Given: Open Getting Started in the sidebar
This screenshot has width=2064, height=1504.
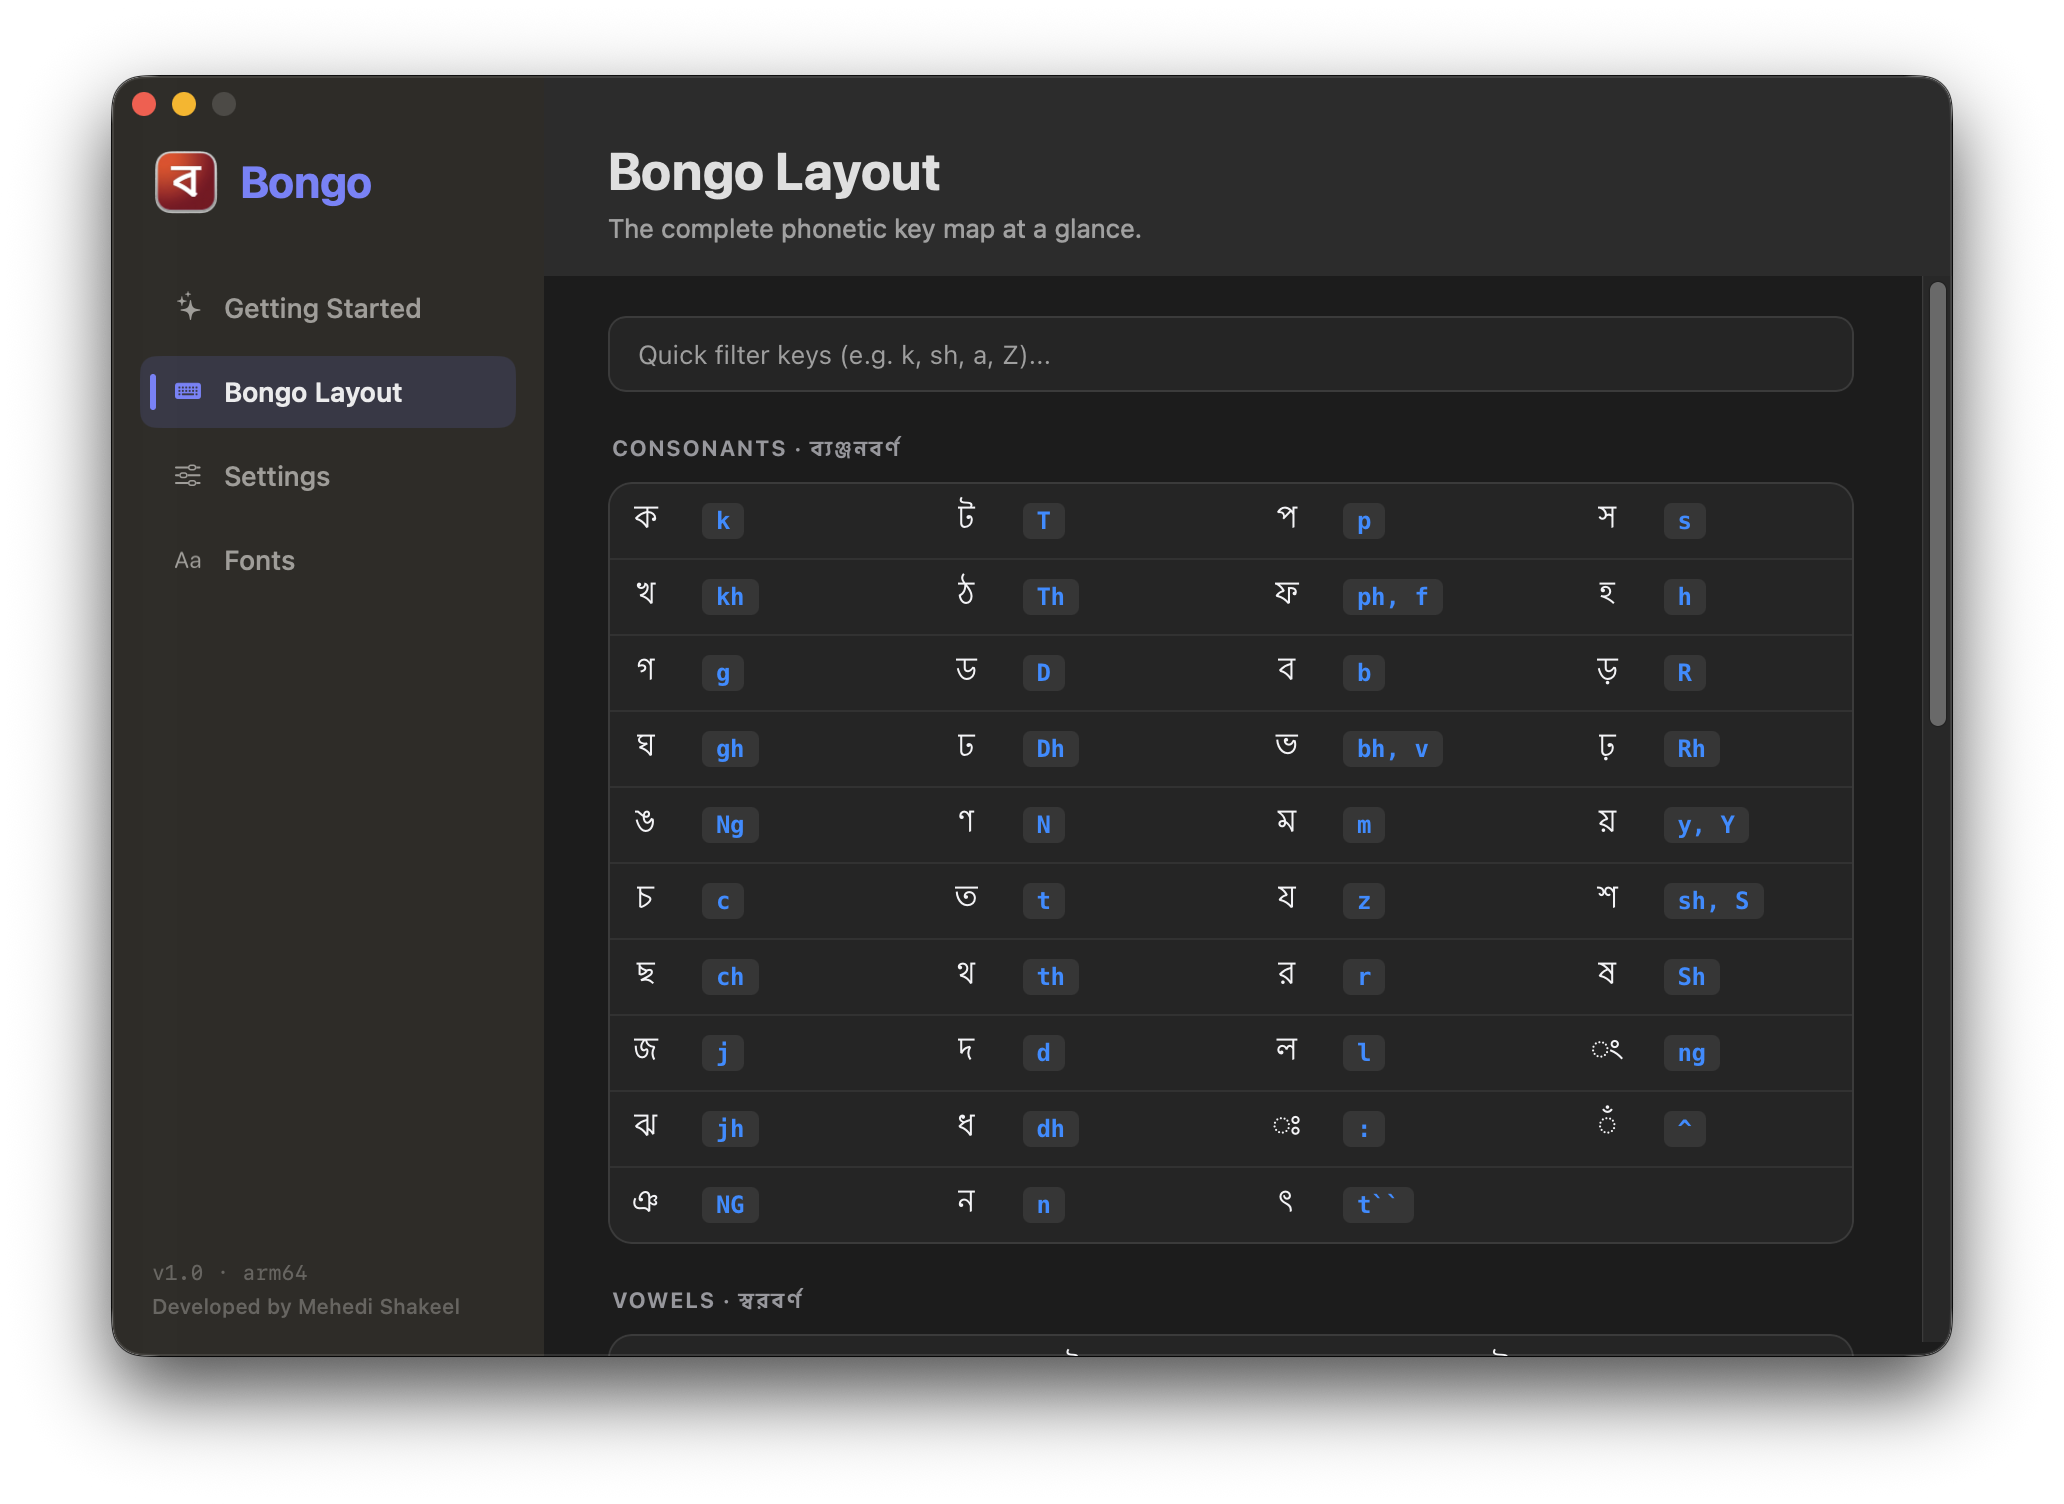Looking at the screenshot, I should pyautogui.click(x=328, y=308).
